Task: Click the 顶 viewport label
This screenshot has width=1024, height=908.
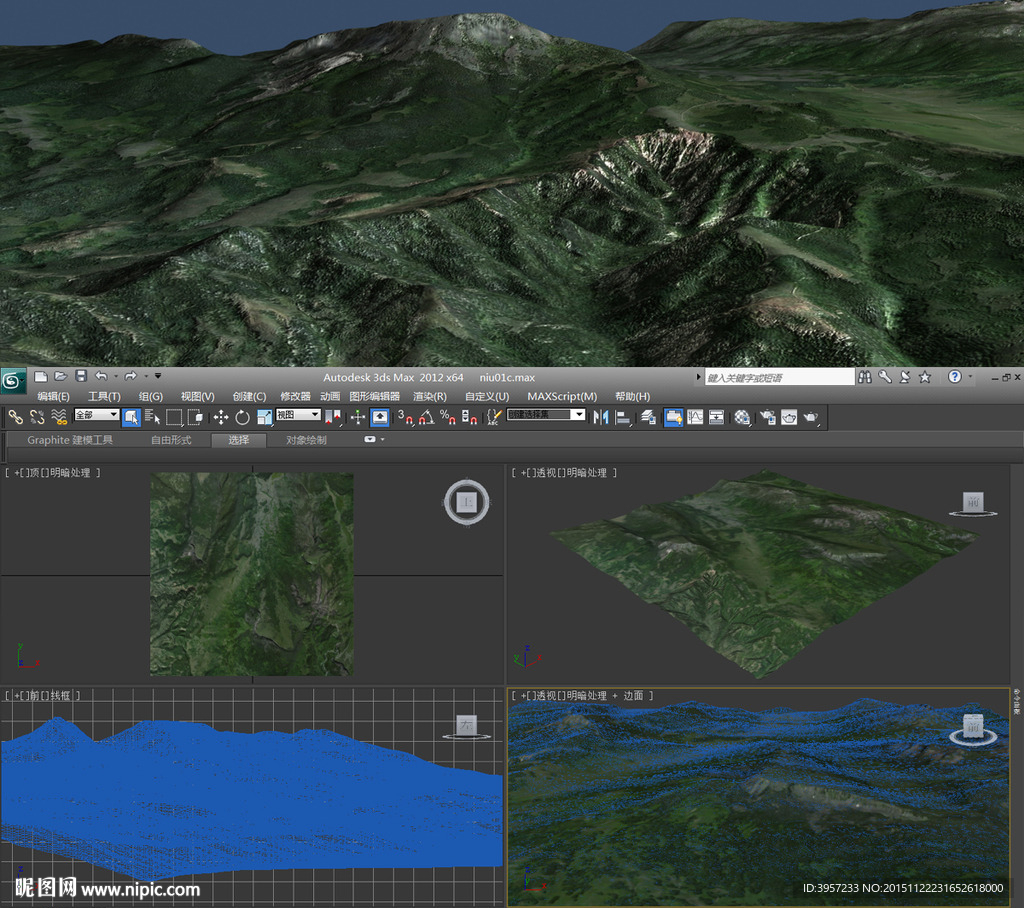Action: 35,473
